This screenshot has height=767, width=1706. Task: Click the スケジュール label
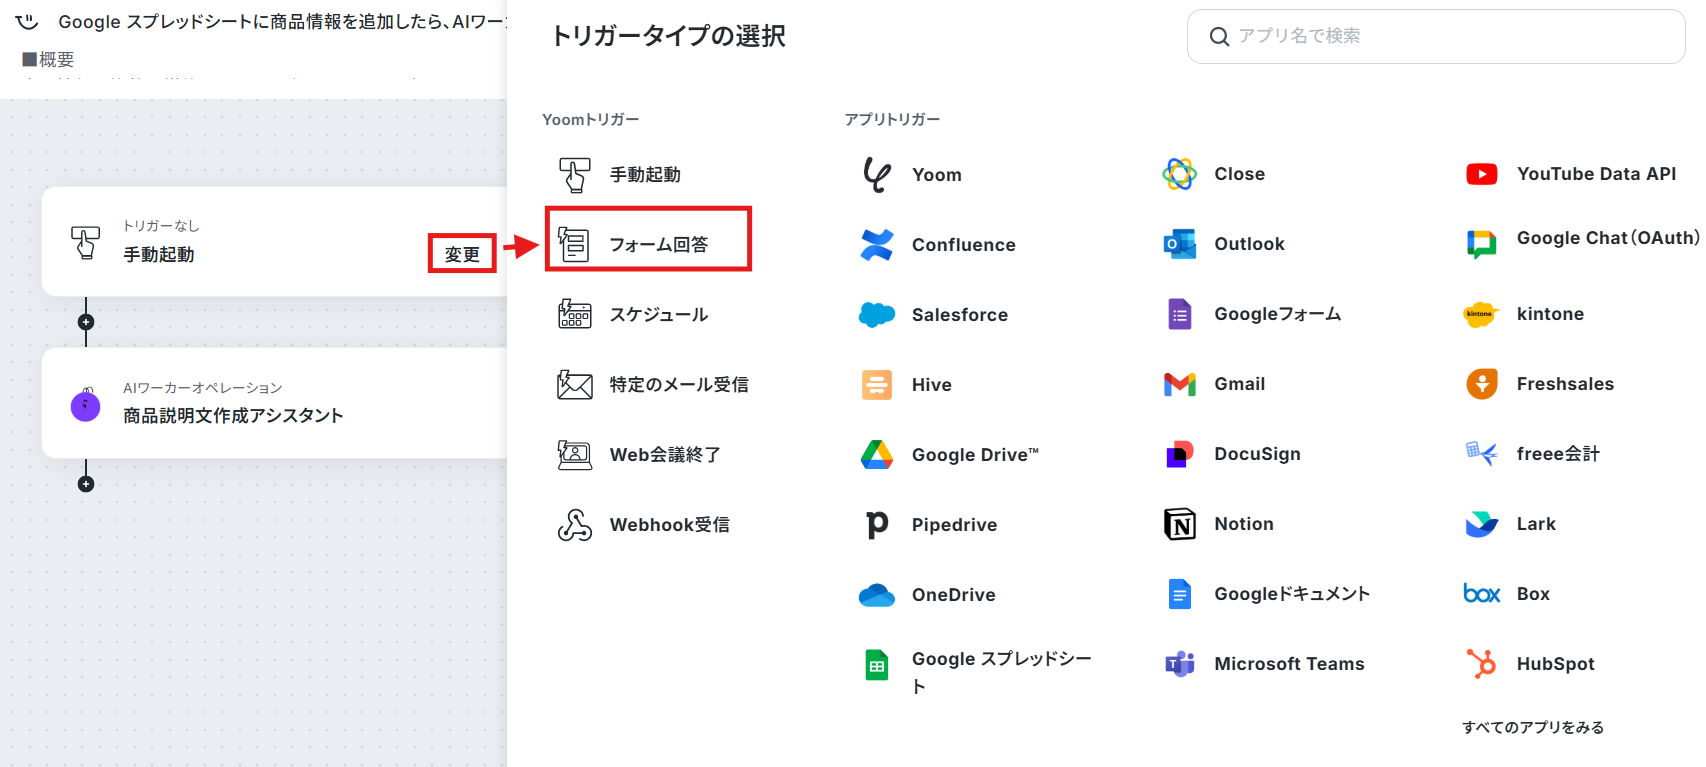[x=659, y=315]
